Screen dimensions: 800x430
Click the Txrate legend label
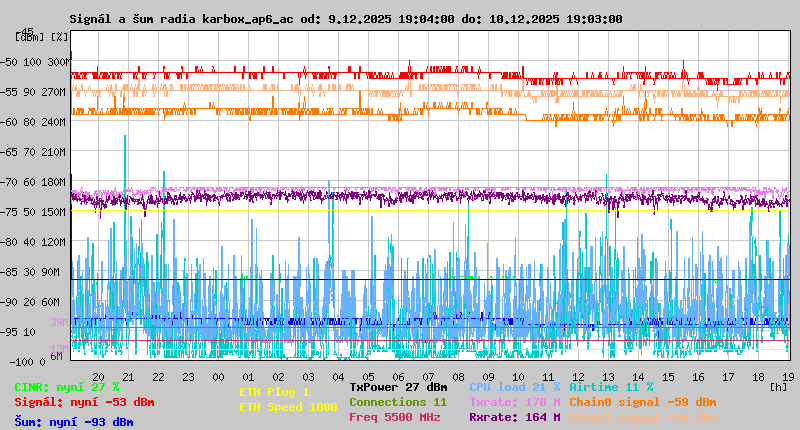tap(514, 402)
